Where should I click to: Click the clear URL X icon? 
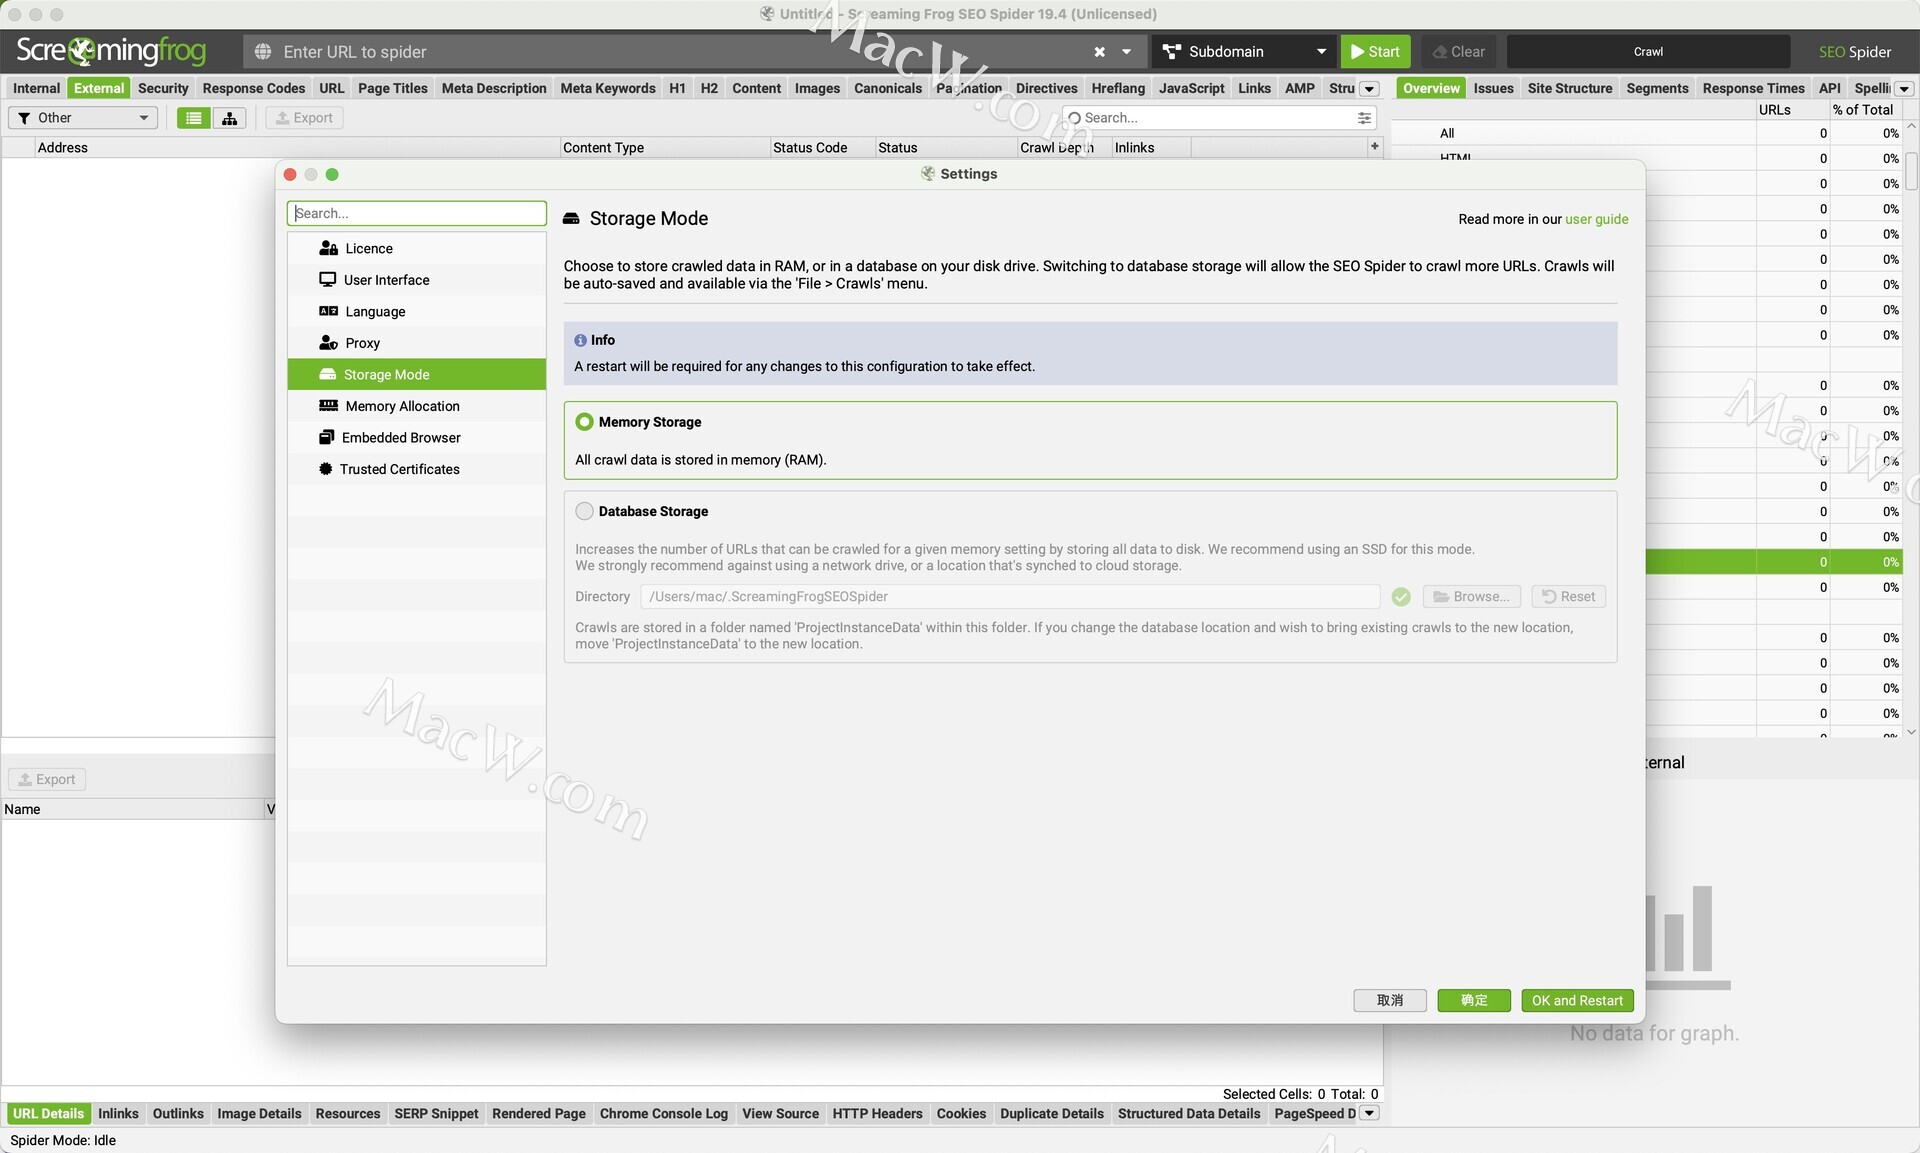click(x=1099, y=52)
